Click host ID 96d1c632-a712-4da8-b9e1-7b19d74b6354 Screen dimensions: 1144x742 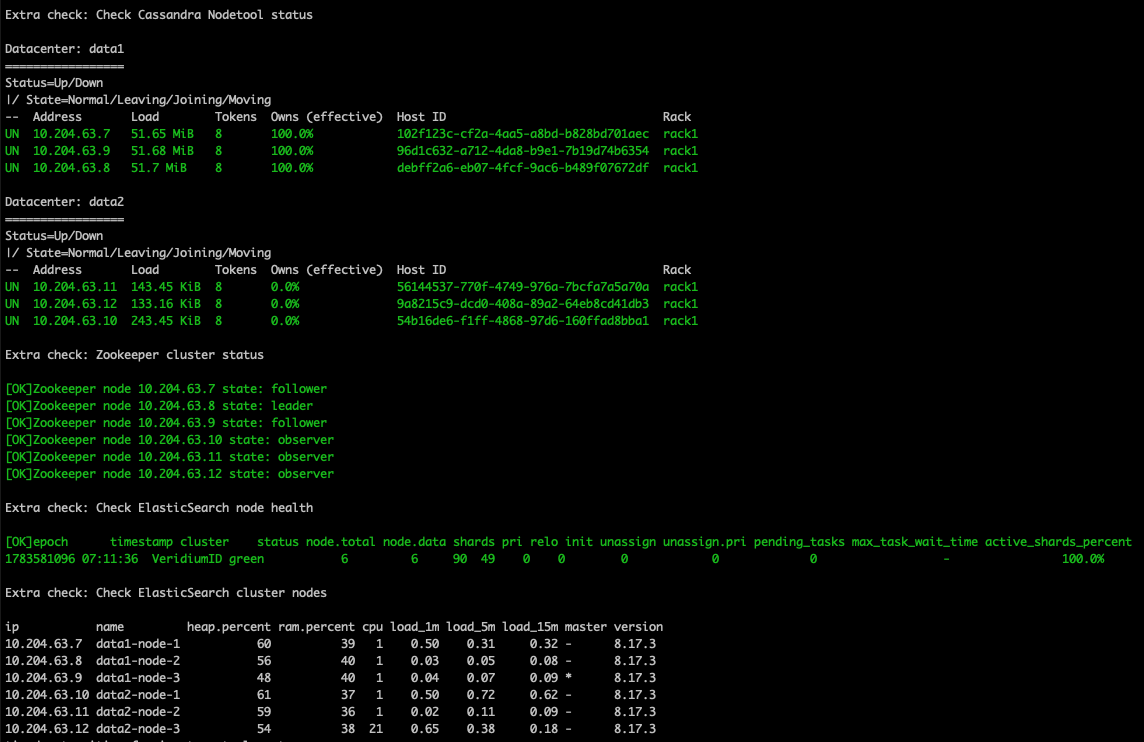pos(522,151)
